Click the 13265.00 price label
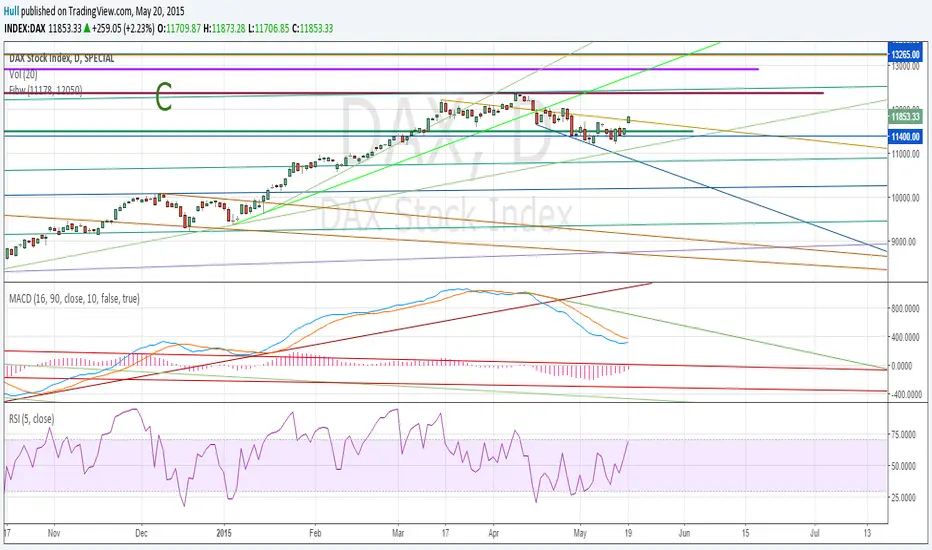932x550 pixels. (905, 54)
